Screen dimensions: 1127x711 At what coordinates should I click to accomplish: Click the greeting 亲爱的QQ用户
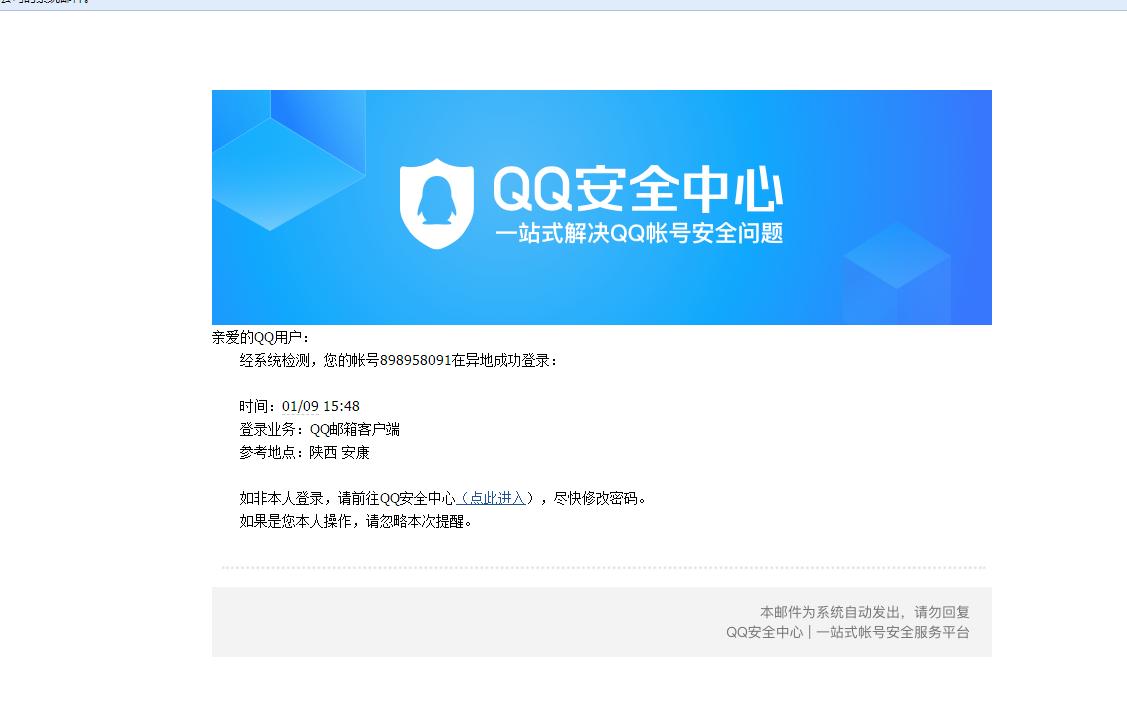tap(260, 337)
